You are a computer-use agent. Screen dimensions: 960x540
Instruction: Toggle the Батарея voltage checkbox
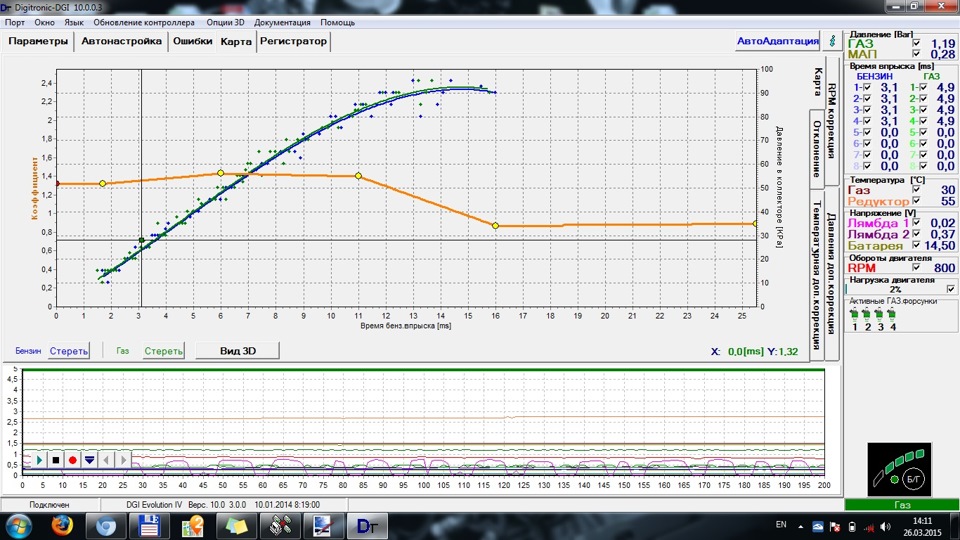coord(916,245)
